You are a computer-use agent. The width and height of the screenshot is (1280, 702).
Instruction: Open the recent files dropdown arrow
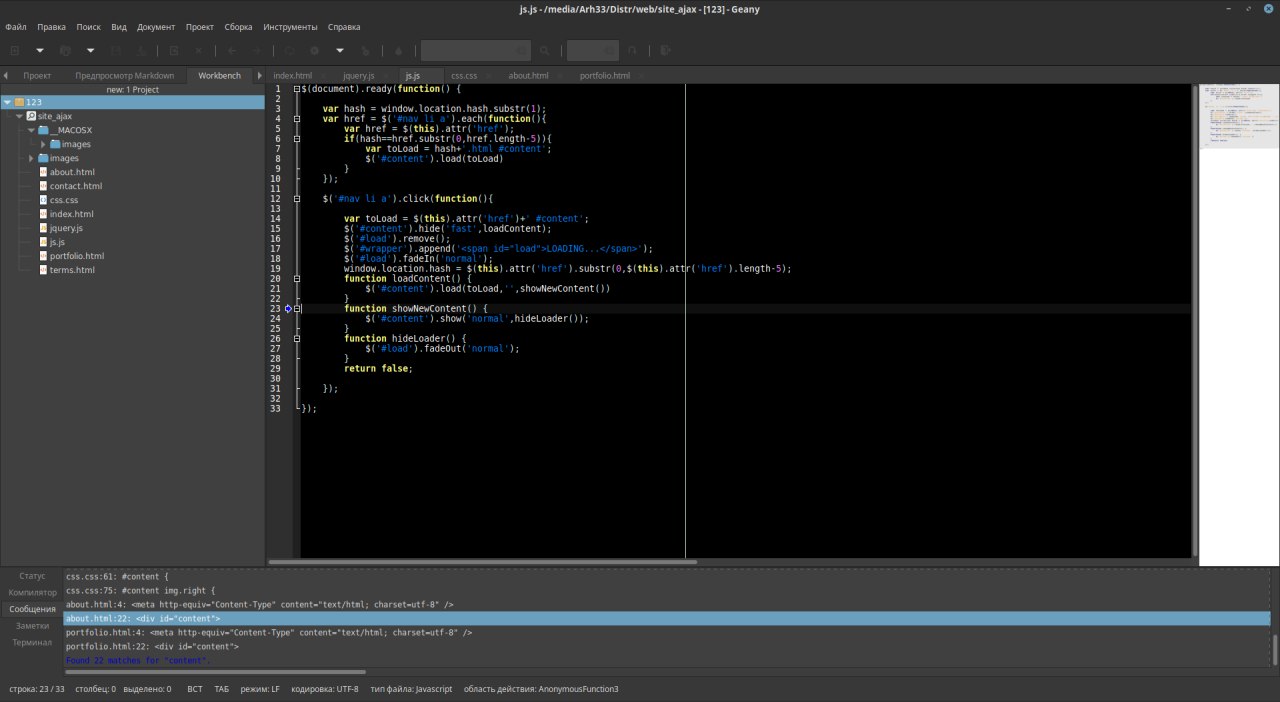(x=90, y=50)
